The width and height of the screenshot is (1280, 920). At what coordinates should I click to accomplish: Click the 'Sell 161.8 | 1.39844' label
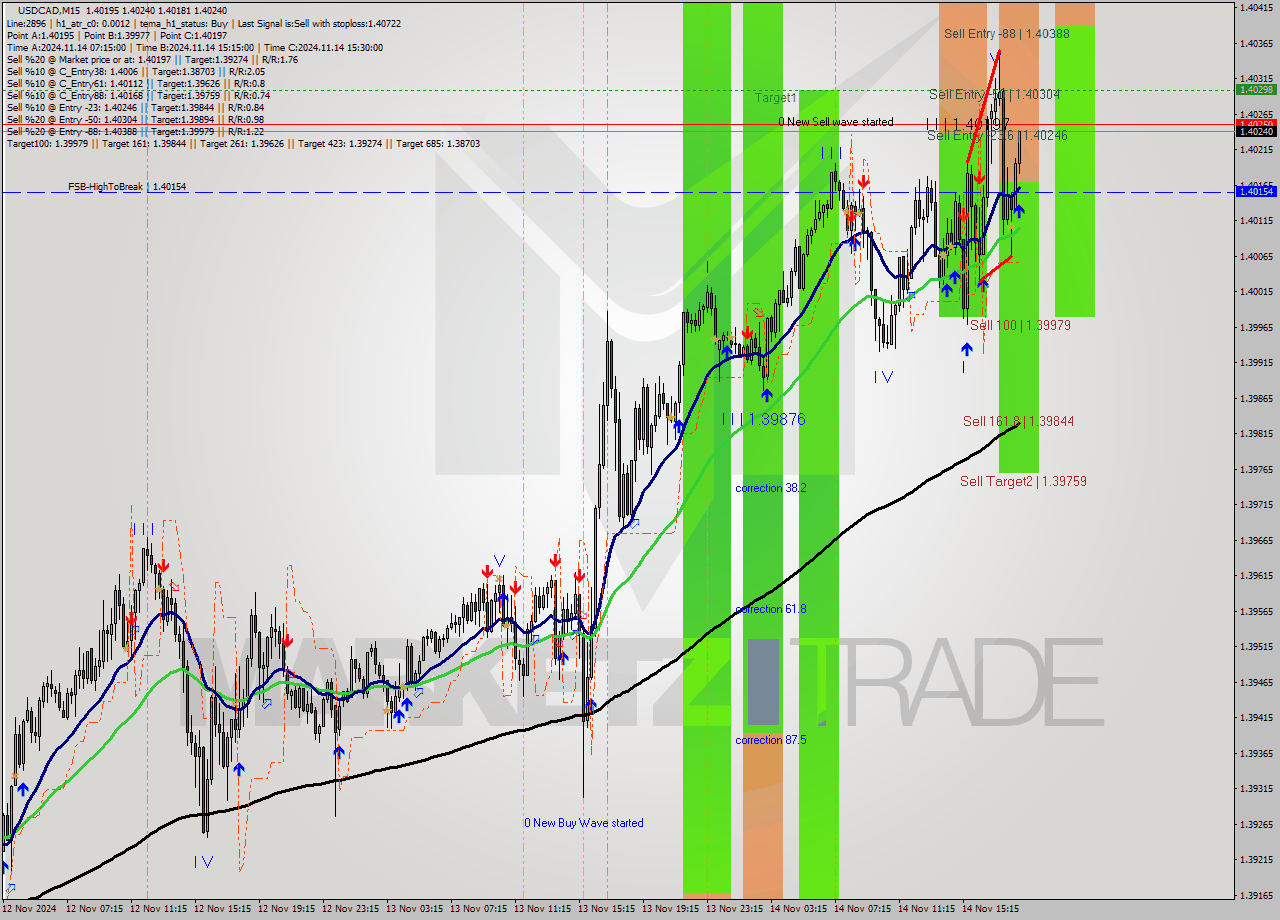[1018, 421]
